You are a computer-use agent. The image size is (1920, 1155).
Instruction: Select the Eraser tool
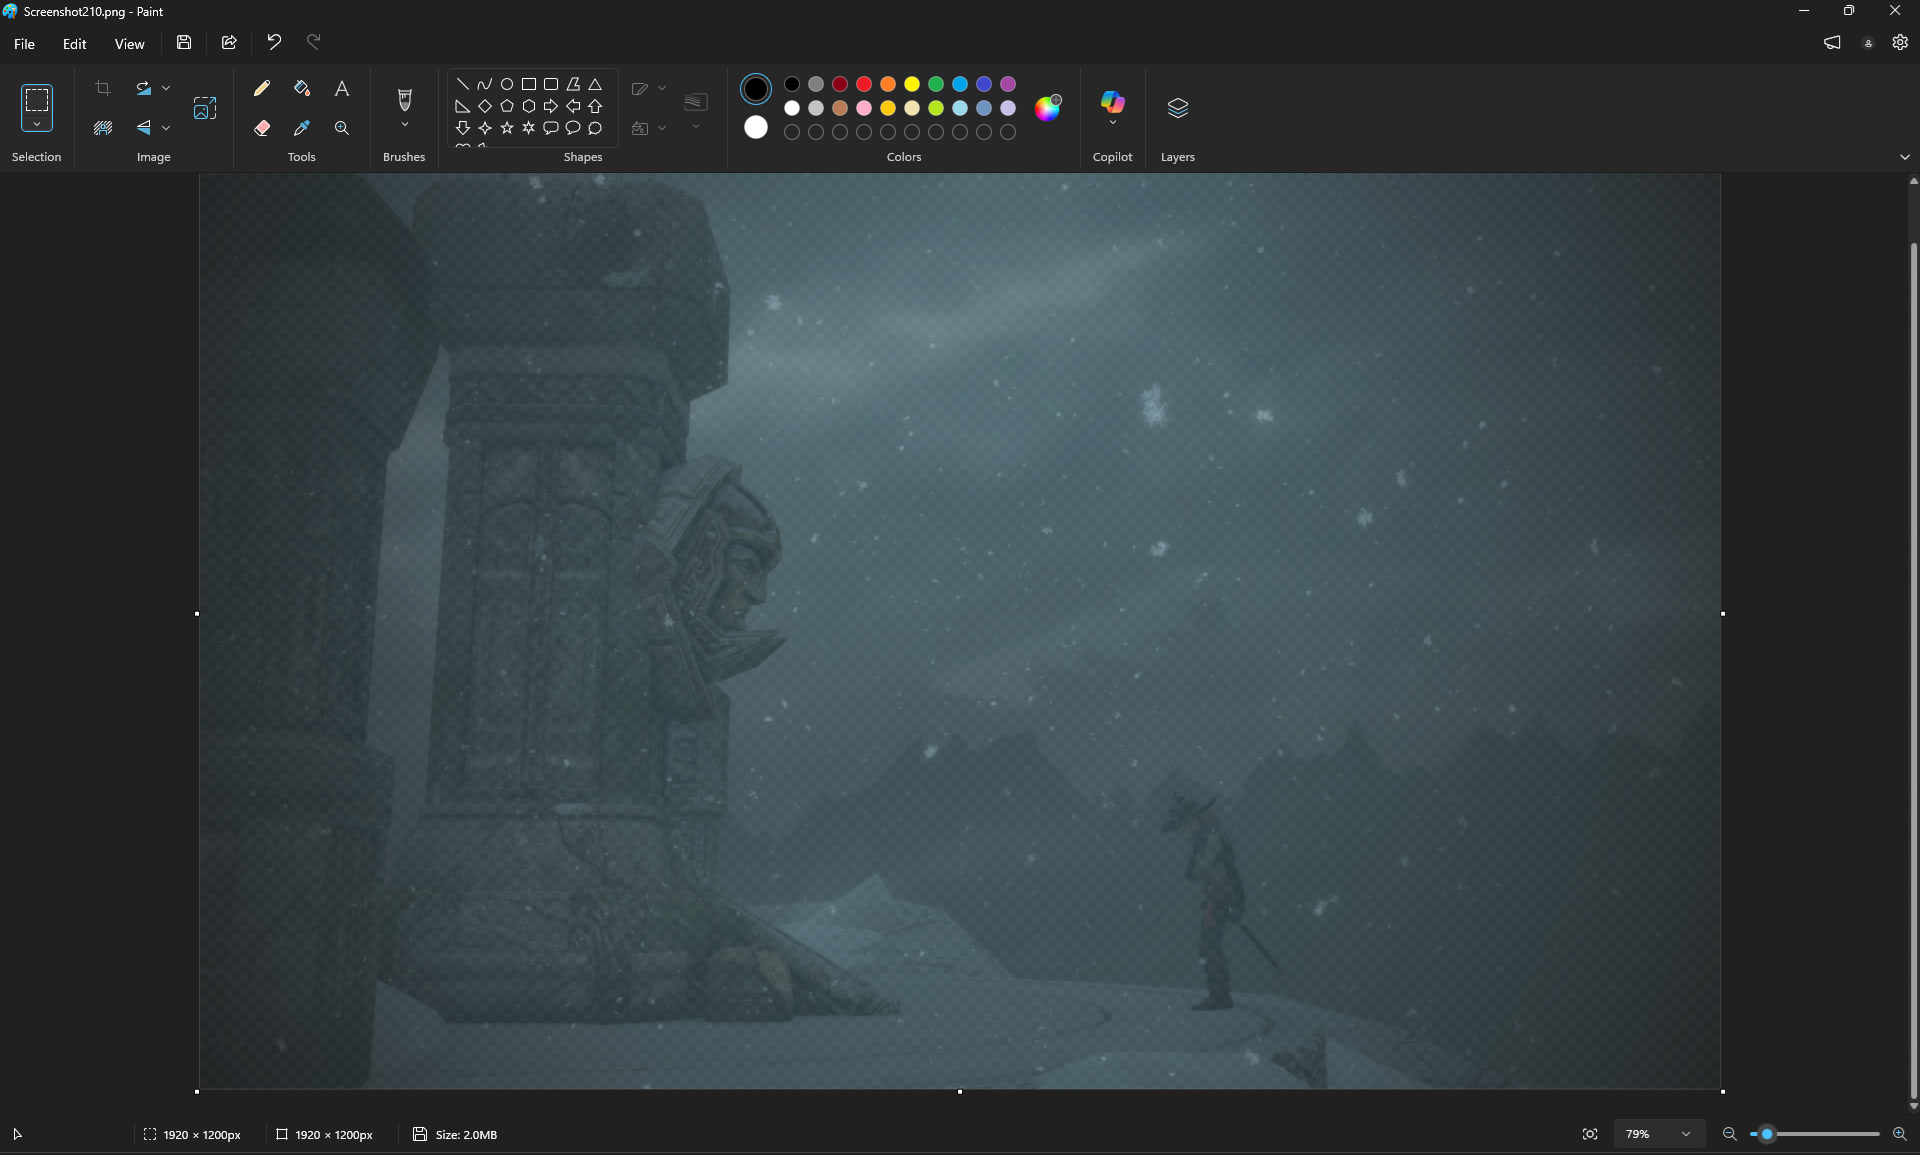point(262,128)
